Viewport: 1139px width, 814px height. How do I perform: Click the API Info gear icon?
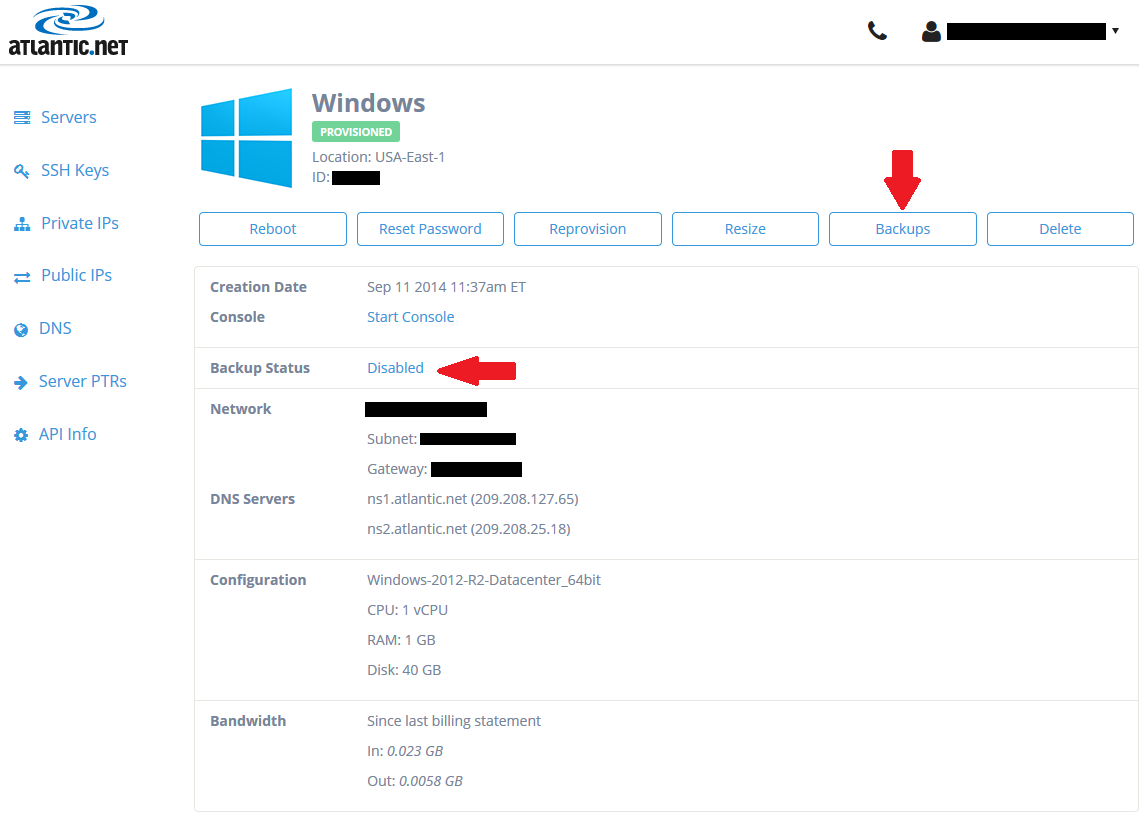pos(21,435)
